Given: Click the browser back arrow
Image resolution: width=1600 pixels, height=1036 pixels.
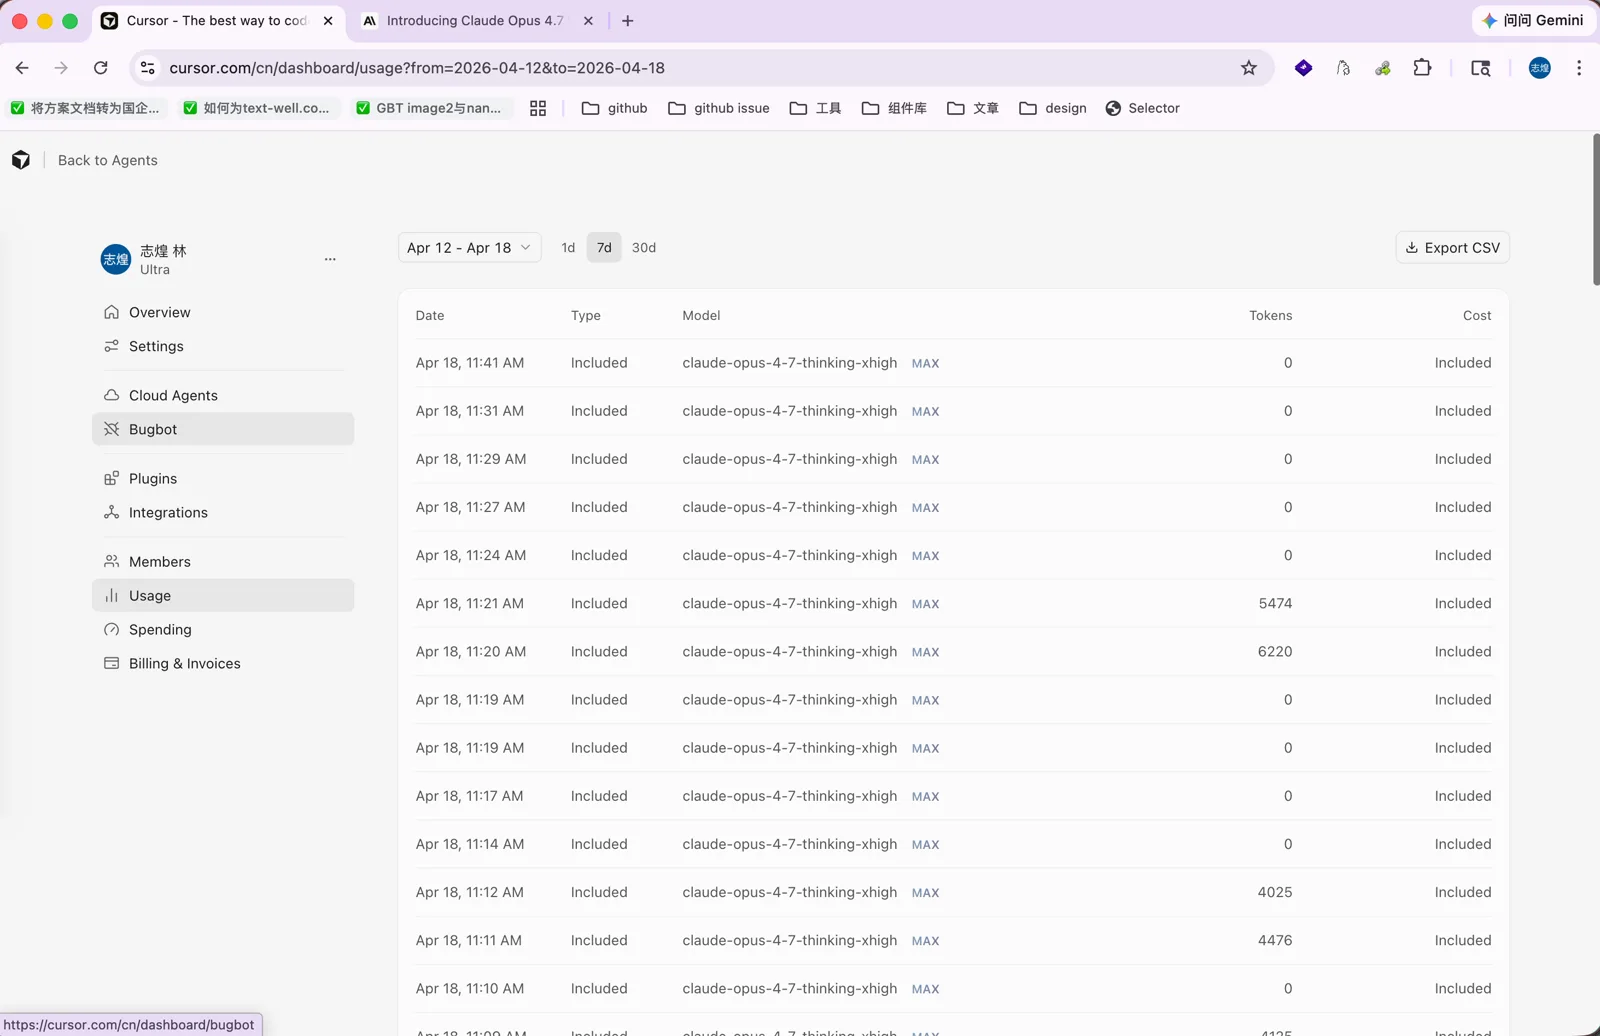Looking at the screenshot, I should click(22, 68).
